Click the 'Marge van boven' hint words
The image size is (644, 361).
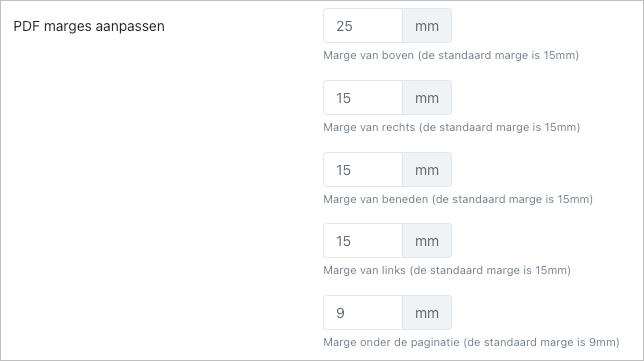[x=368, y=55]
